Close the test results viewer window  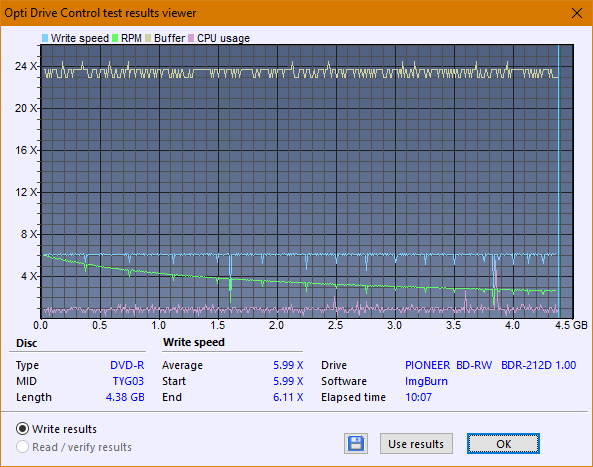click(577, 13)
